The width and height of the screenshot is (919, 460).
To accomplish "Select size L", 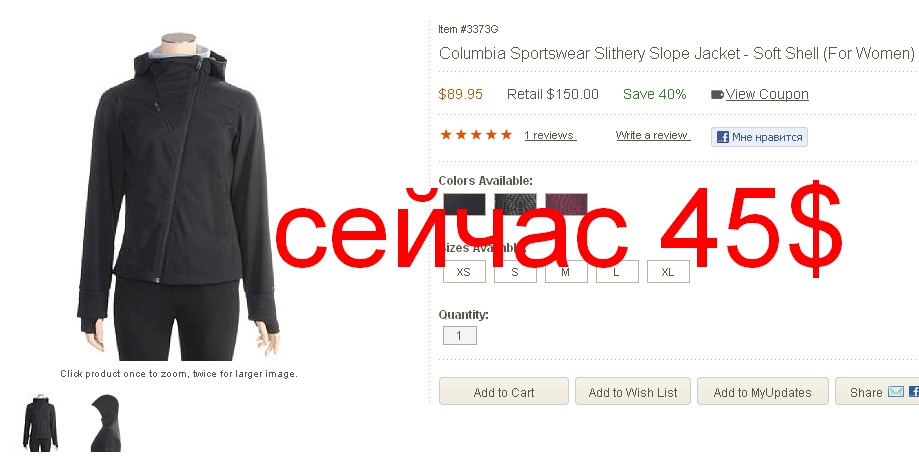I will [x=617, y=272].
